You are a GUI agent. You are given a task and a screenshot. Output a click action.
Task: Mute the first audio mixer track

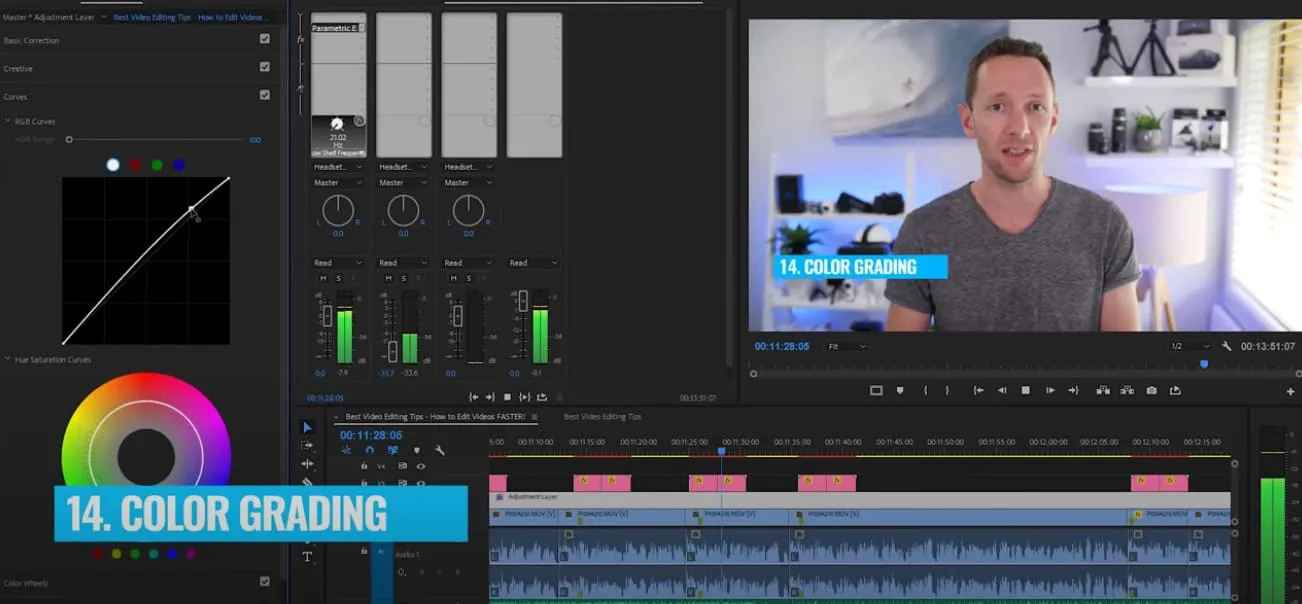tap(323, 277)
